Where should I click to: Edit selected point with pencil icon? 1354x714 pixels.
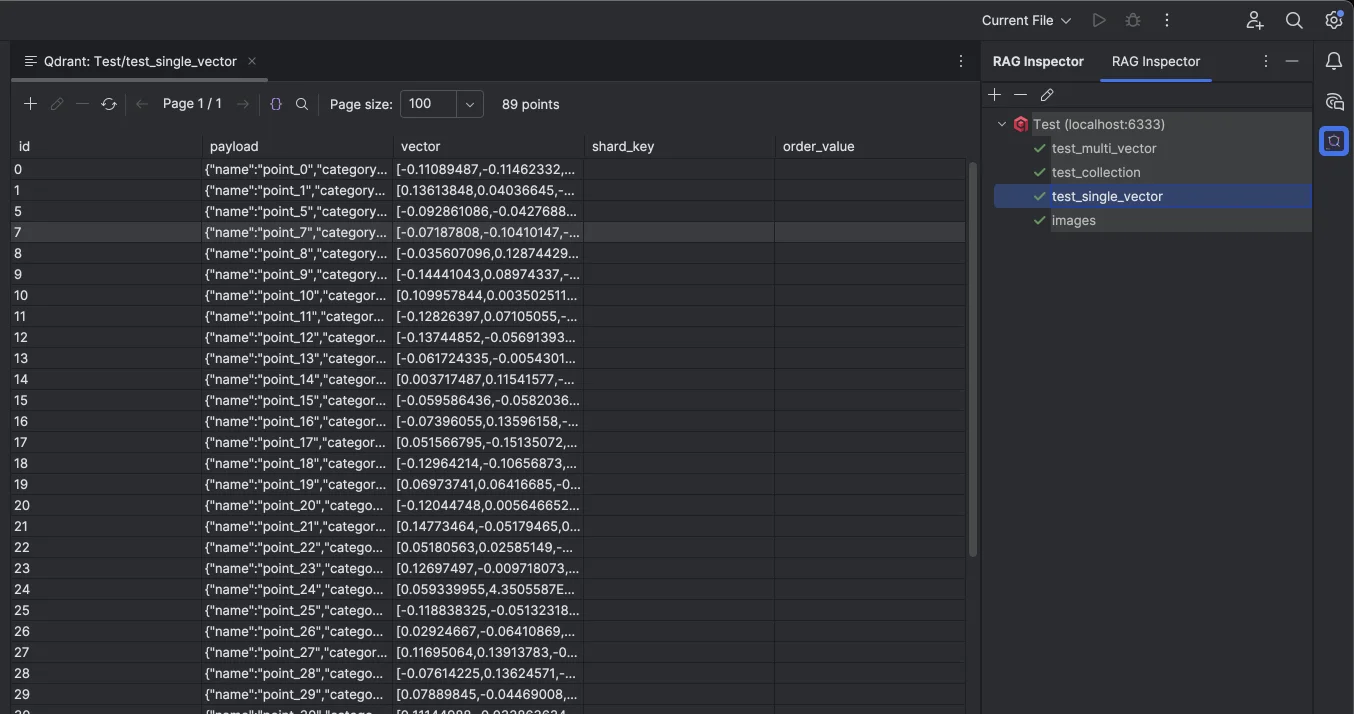[x=57, y=104]
